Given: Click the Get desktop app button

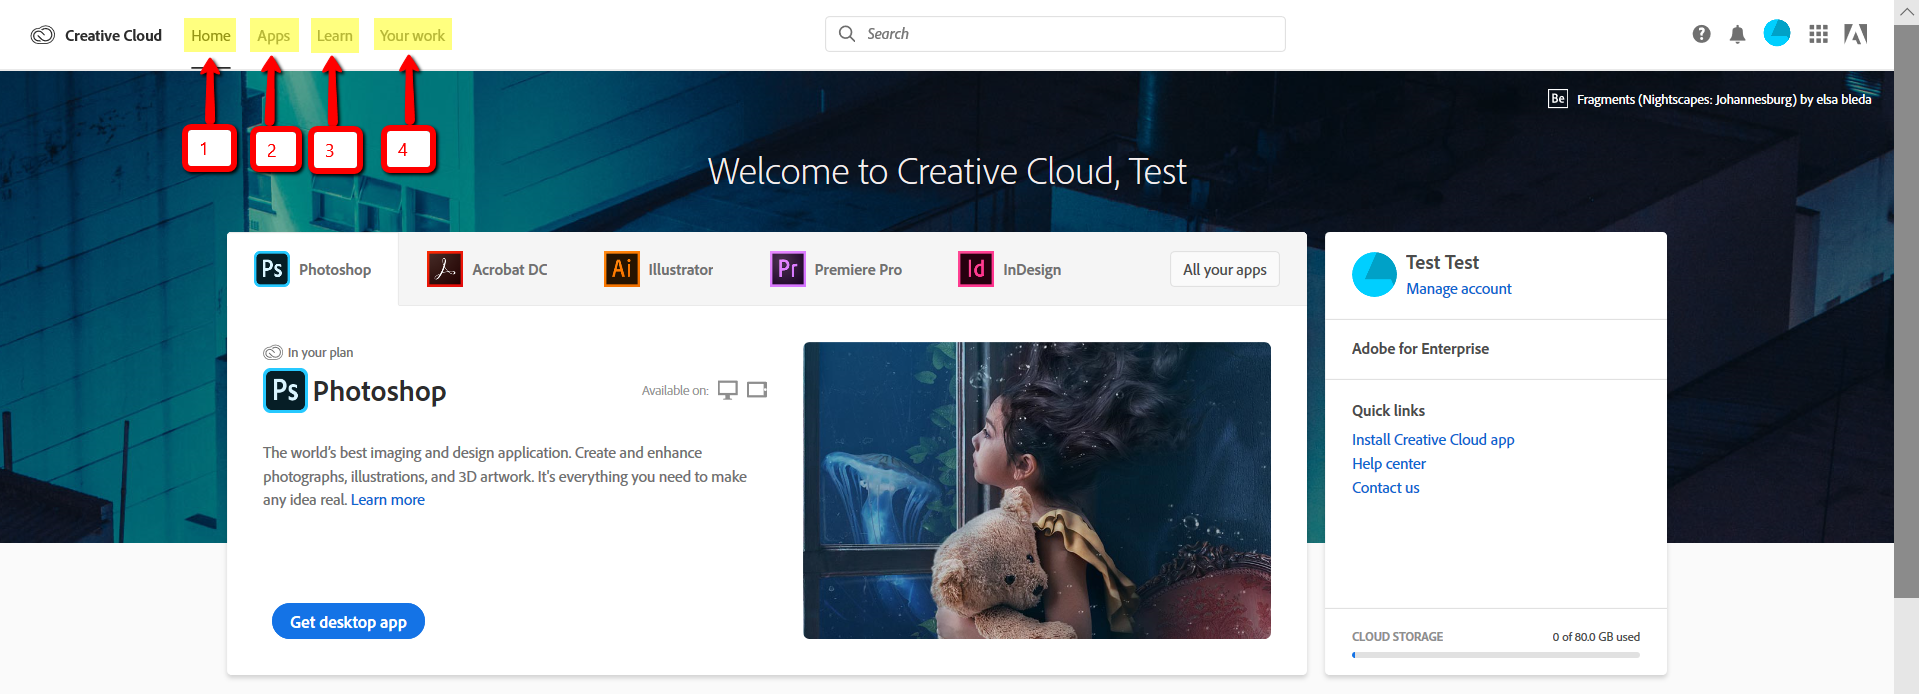Looking at the screenshot, I should tap(348, 621).
